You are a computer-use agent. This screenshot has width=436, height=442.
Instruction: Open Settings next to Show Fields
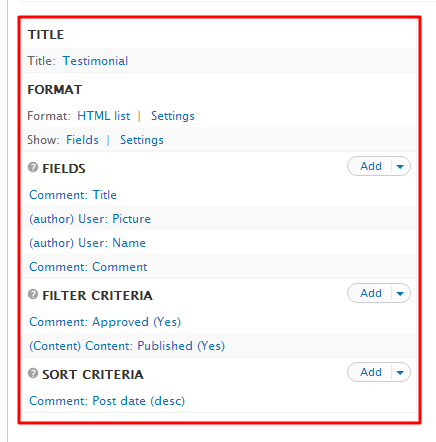coord(142,140)
